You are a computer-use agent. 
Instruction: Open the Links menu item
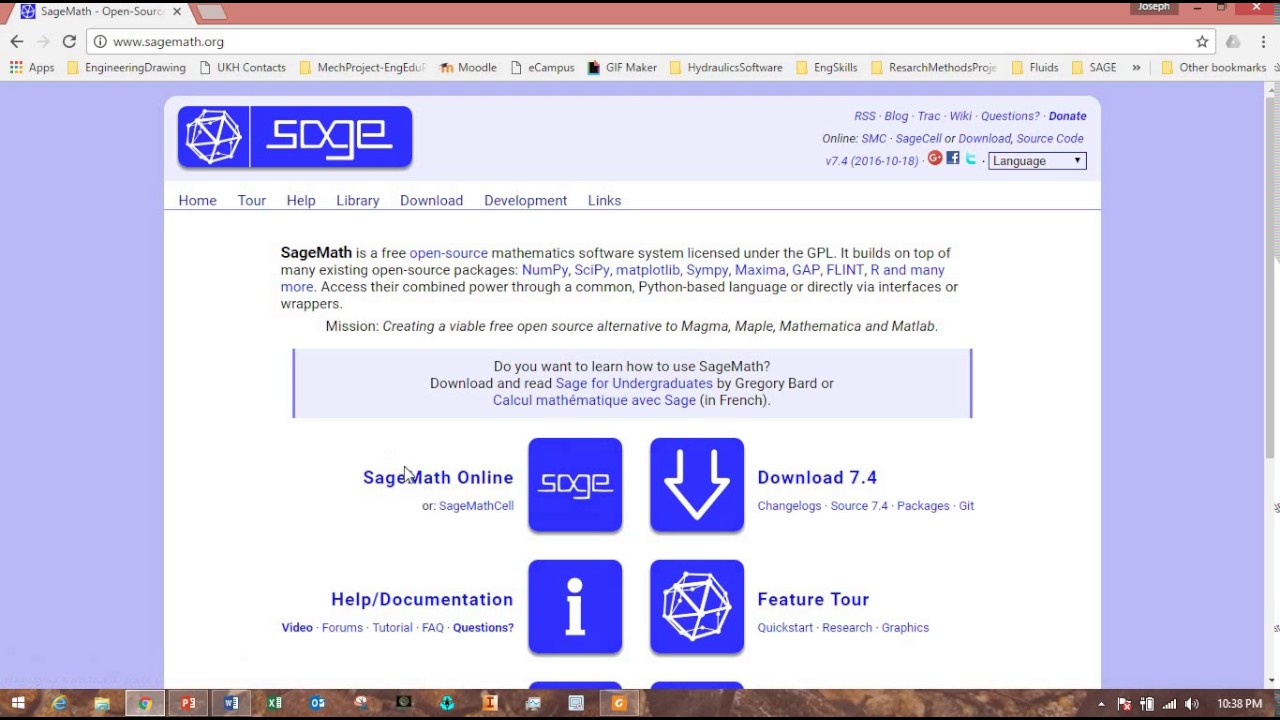[x=604, y=200]
